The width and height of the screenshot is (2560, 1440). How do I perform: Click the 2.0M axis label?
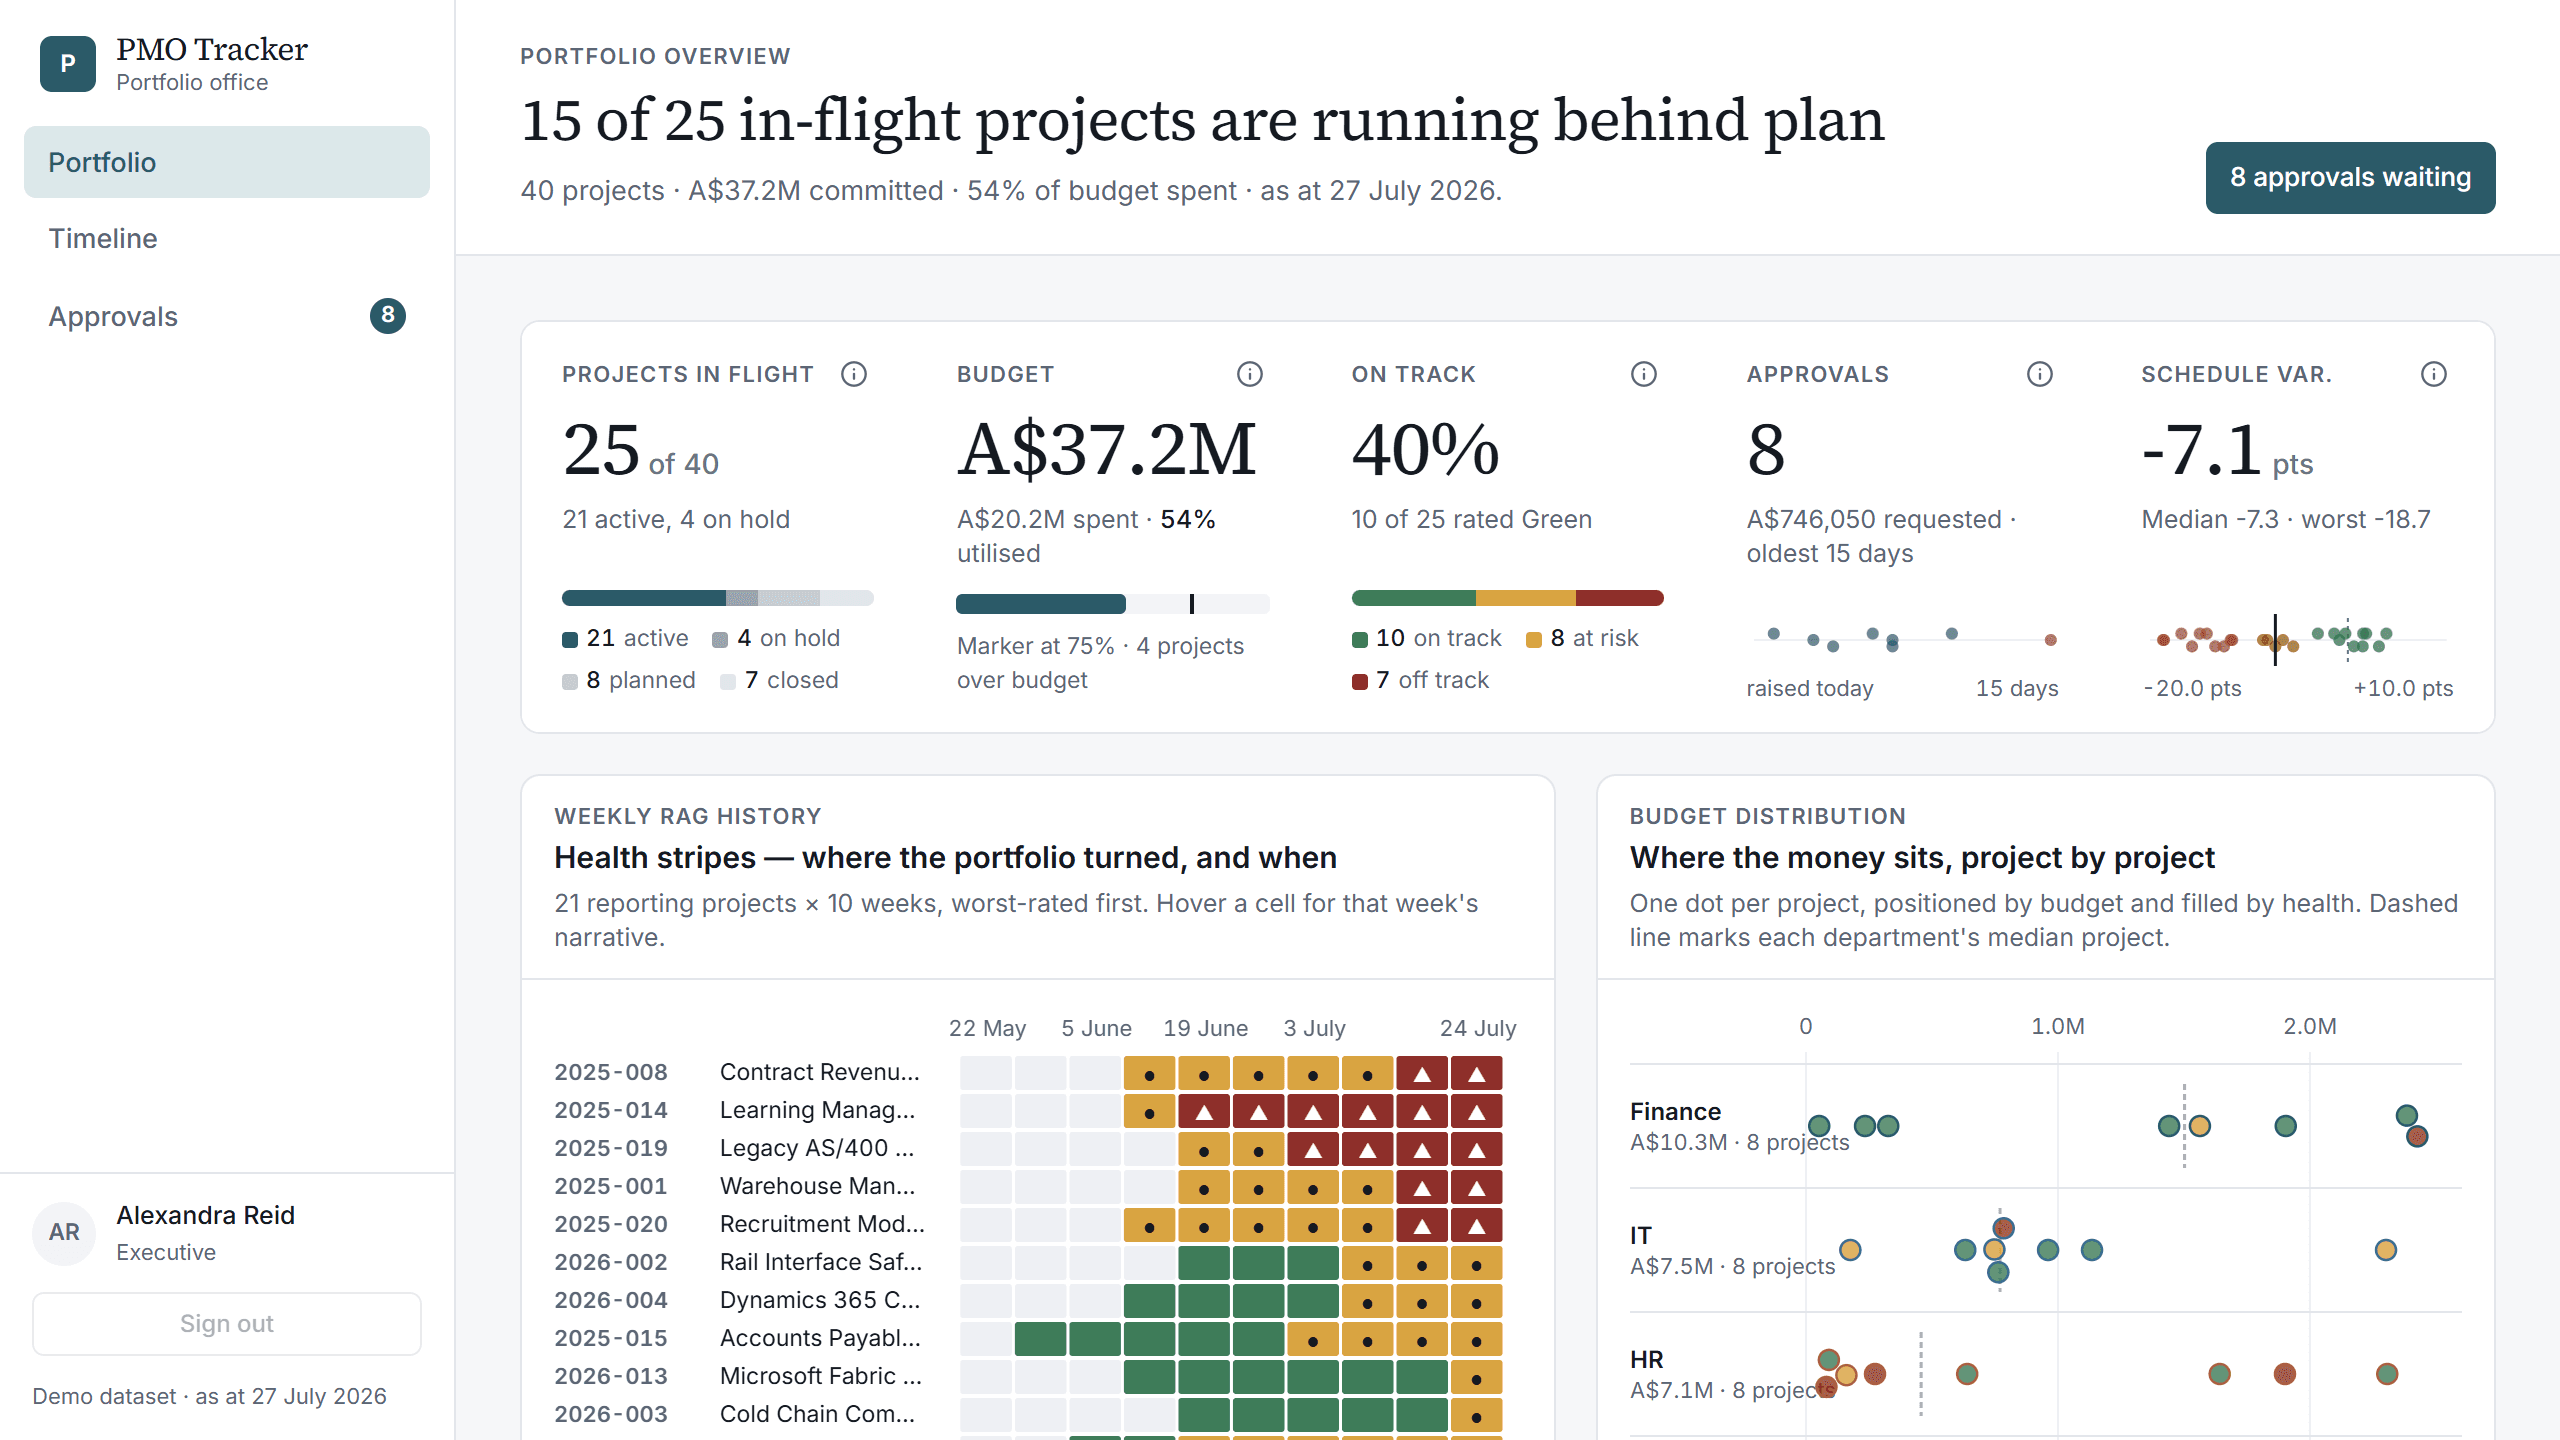(x=2310, y=1026)
